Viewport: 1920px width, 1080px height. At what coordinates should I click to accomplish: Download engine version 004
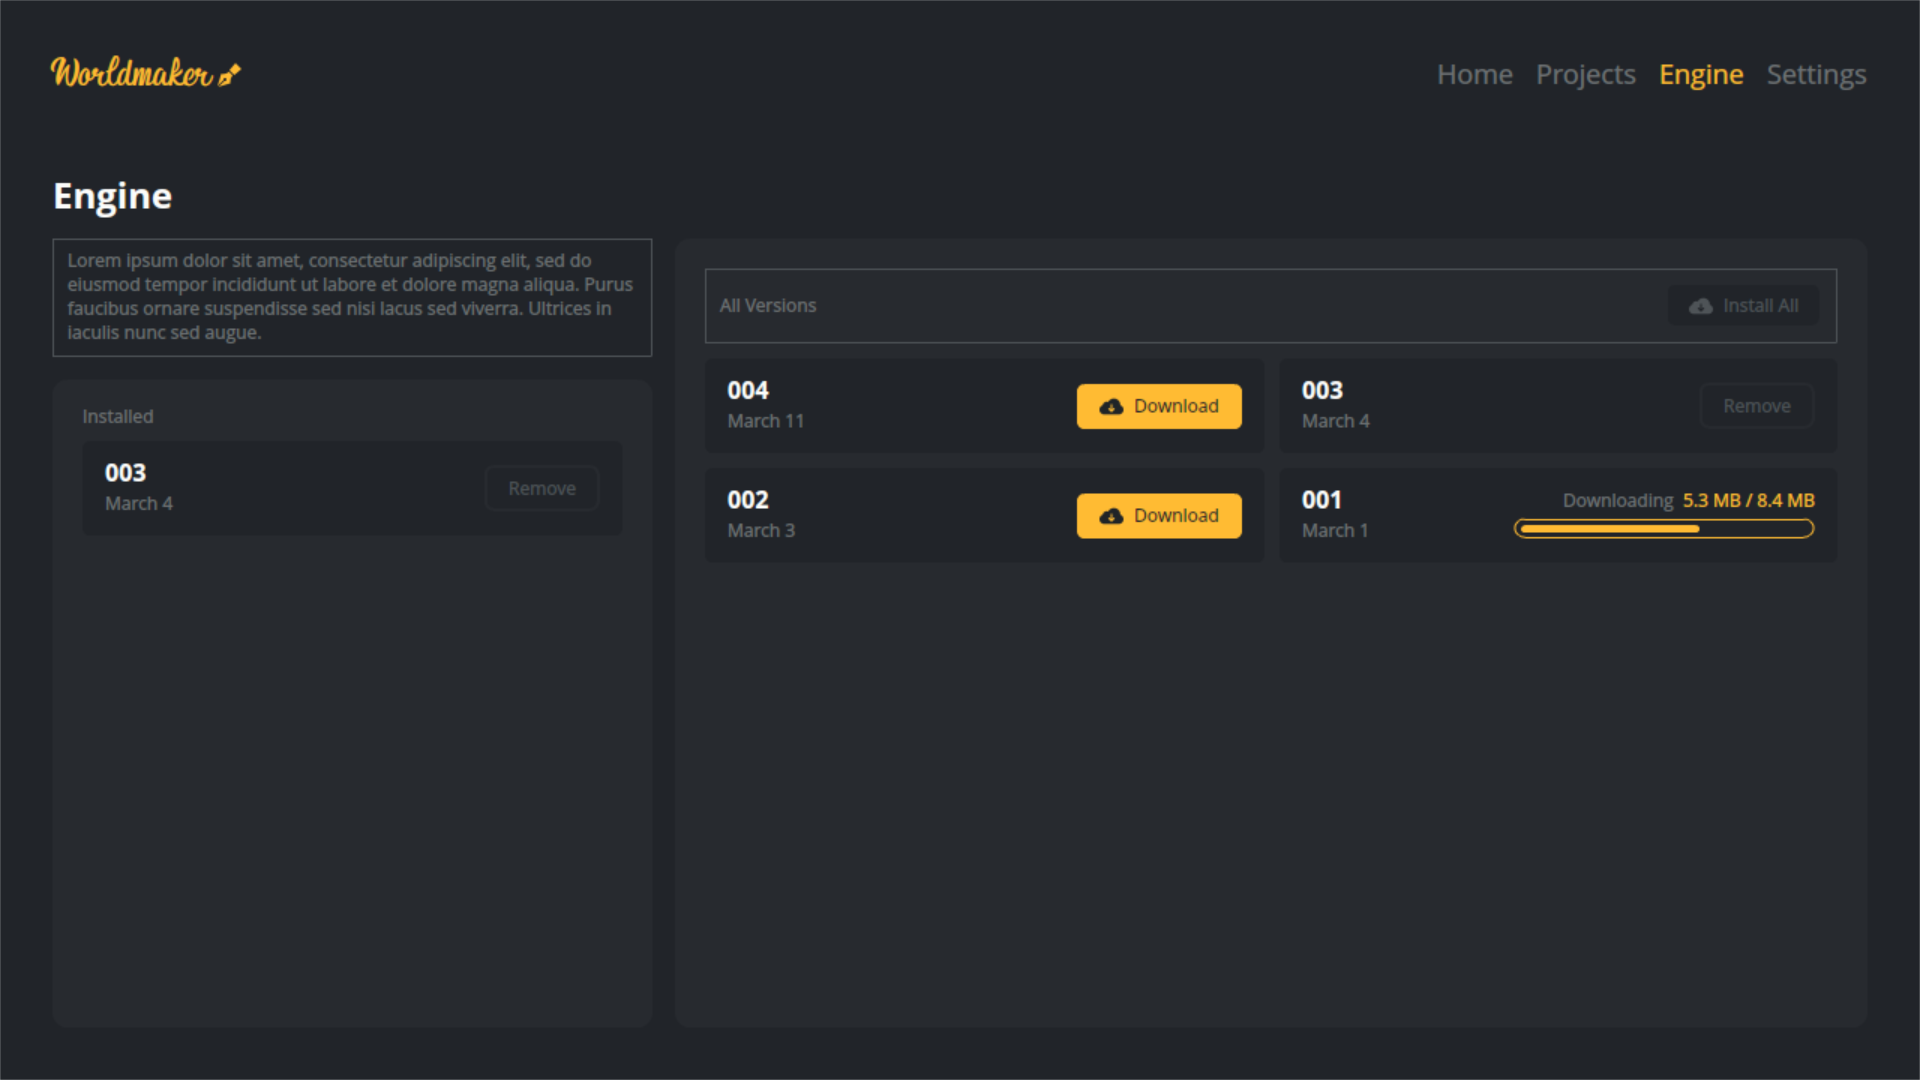click(x=1159, y=406)
